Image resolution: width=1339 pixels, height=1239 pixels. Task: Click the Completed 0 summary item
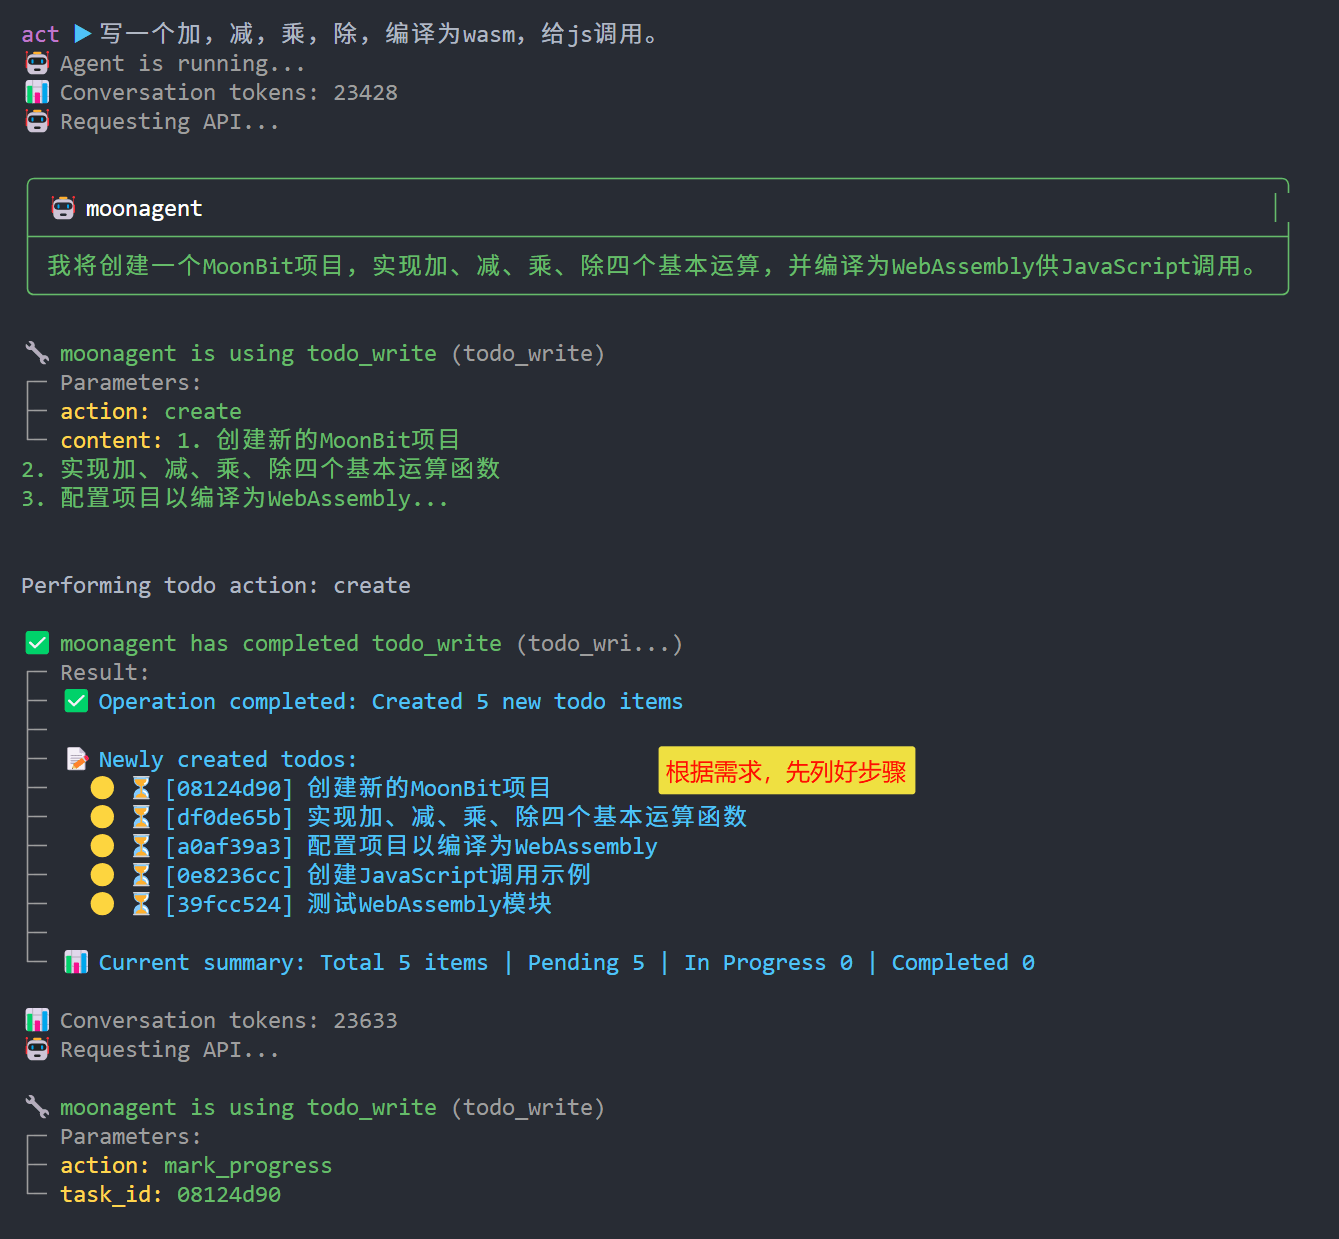pos(962,962)
